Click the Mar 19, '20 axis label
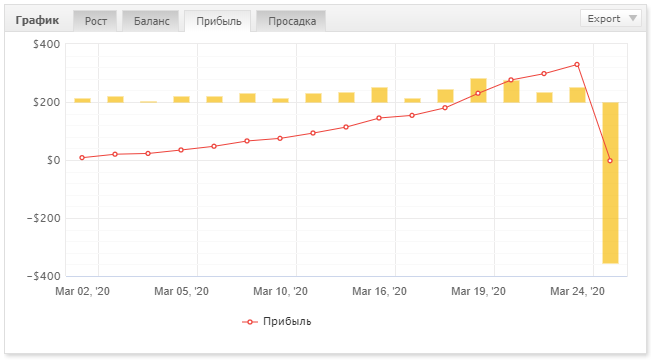This screenshot has height=360, width=651. (x=478, y=291)
